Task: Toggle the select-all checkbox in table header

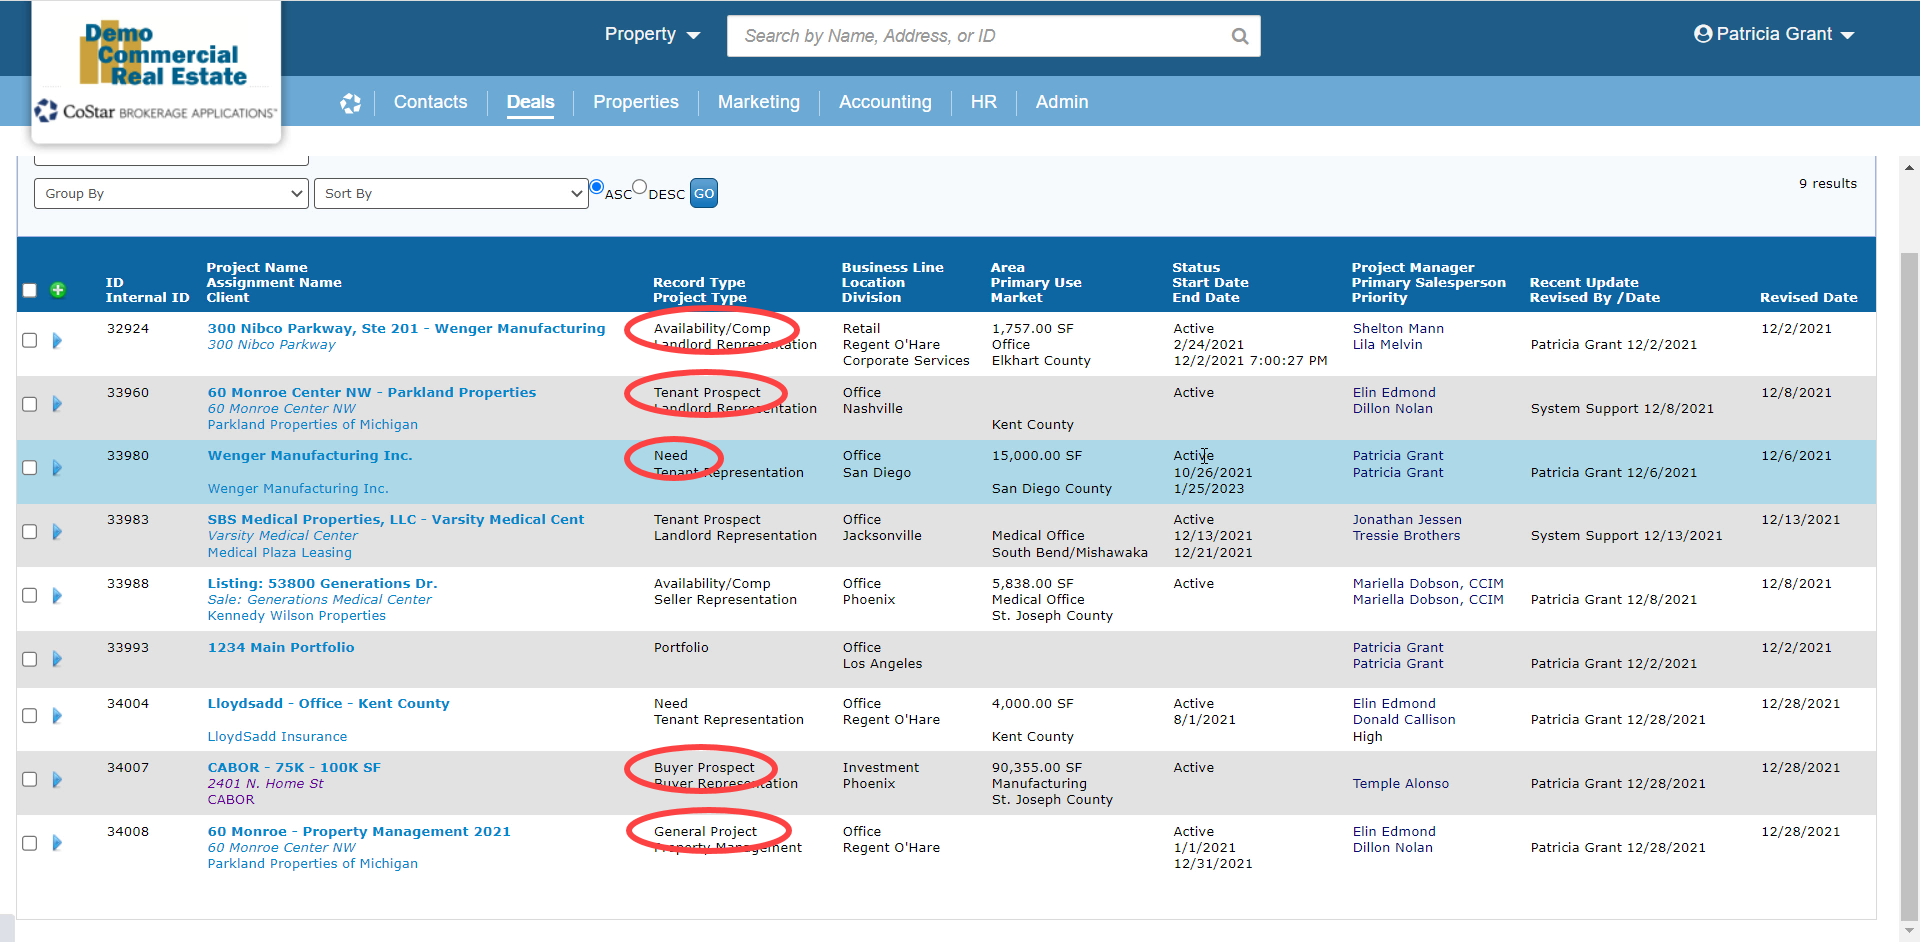Action: [30, 290]
